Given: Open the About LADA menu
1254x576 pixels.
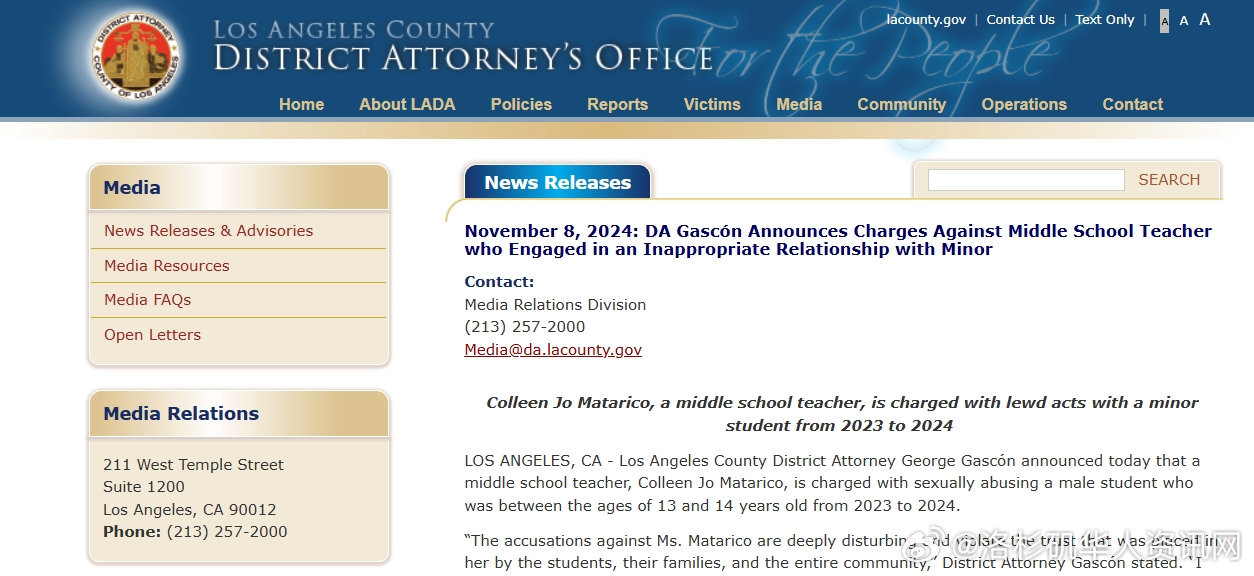Looking at the screenshot, I should pos(407,104).
